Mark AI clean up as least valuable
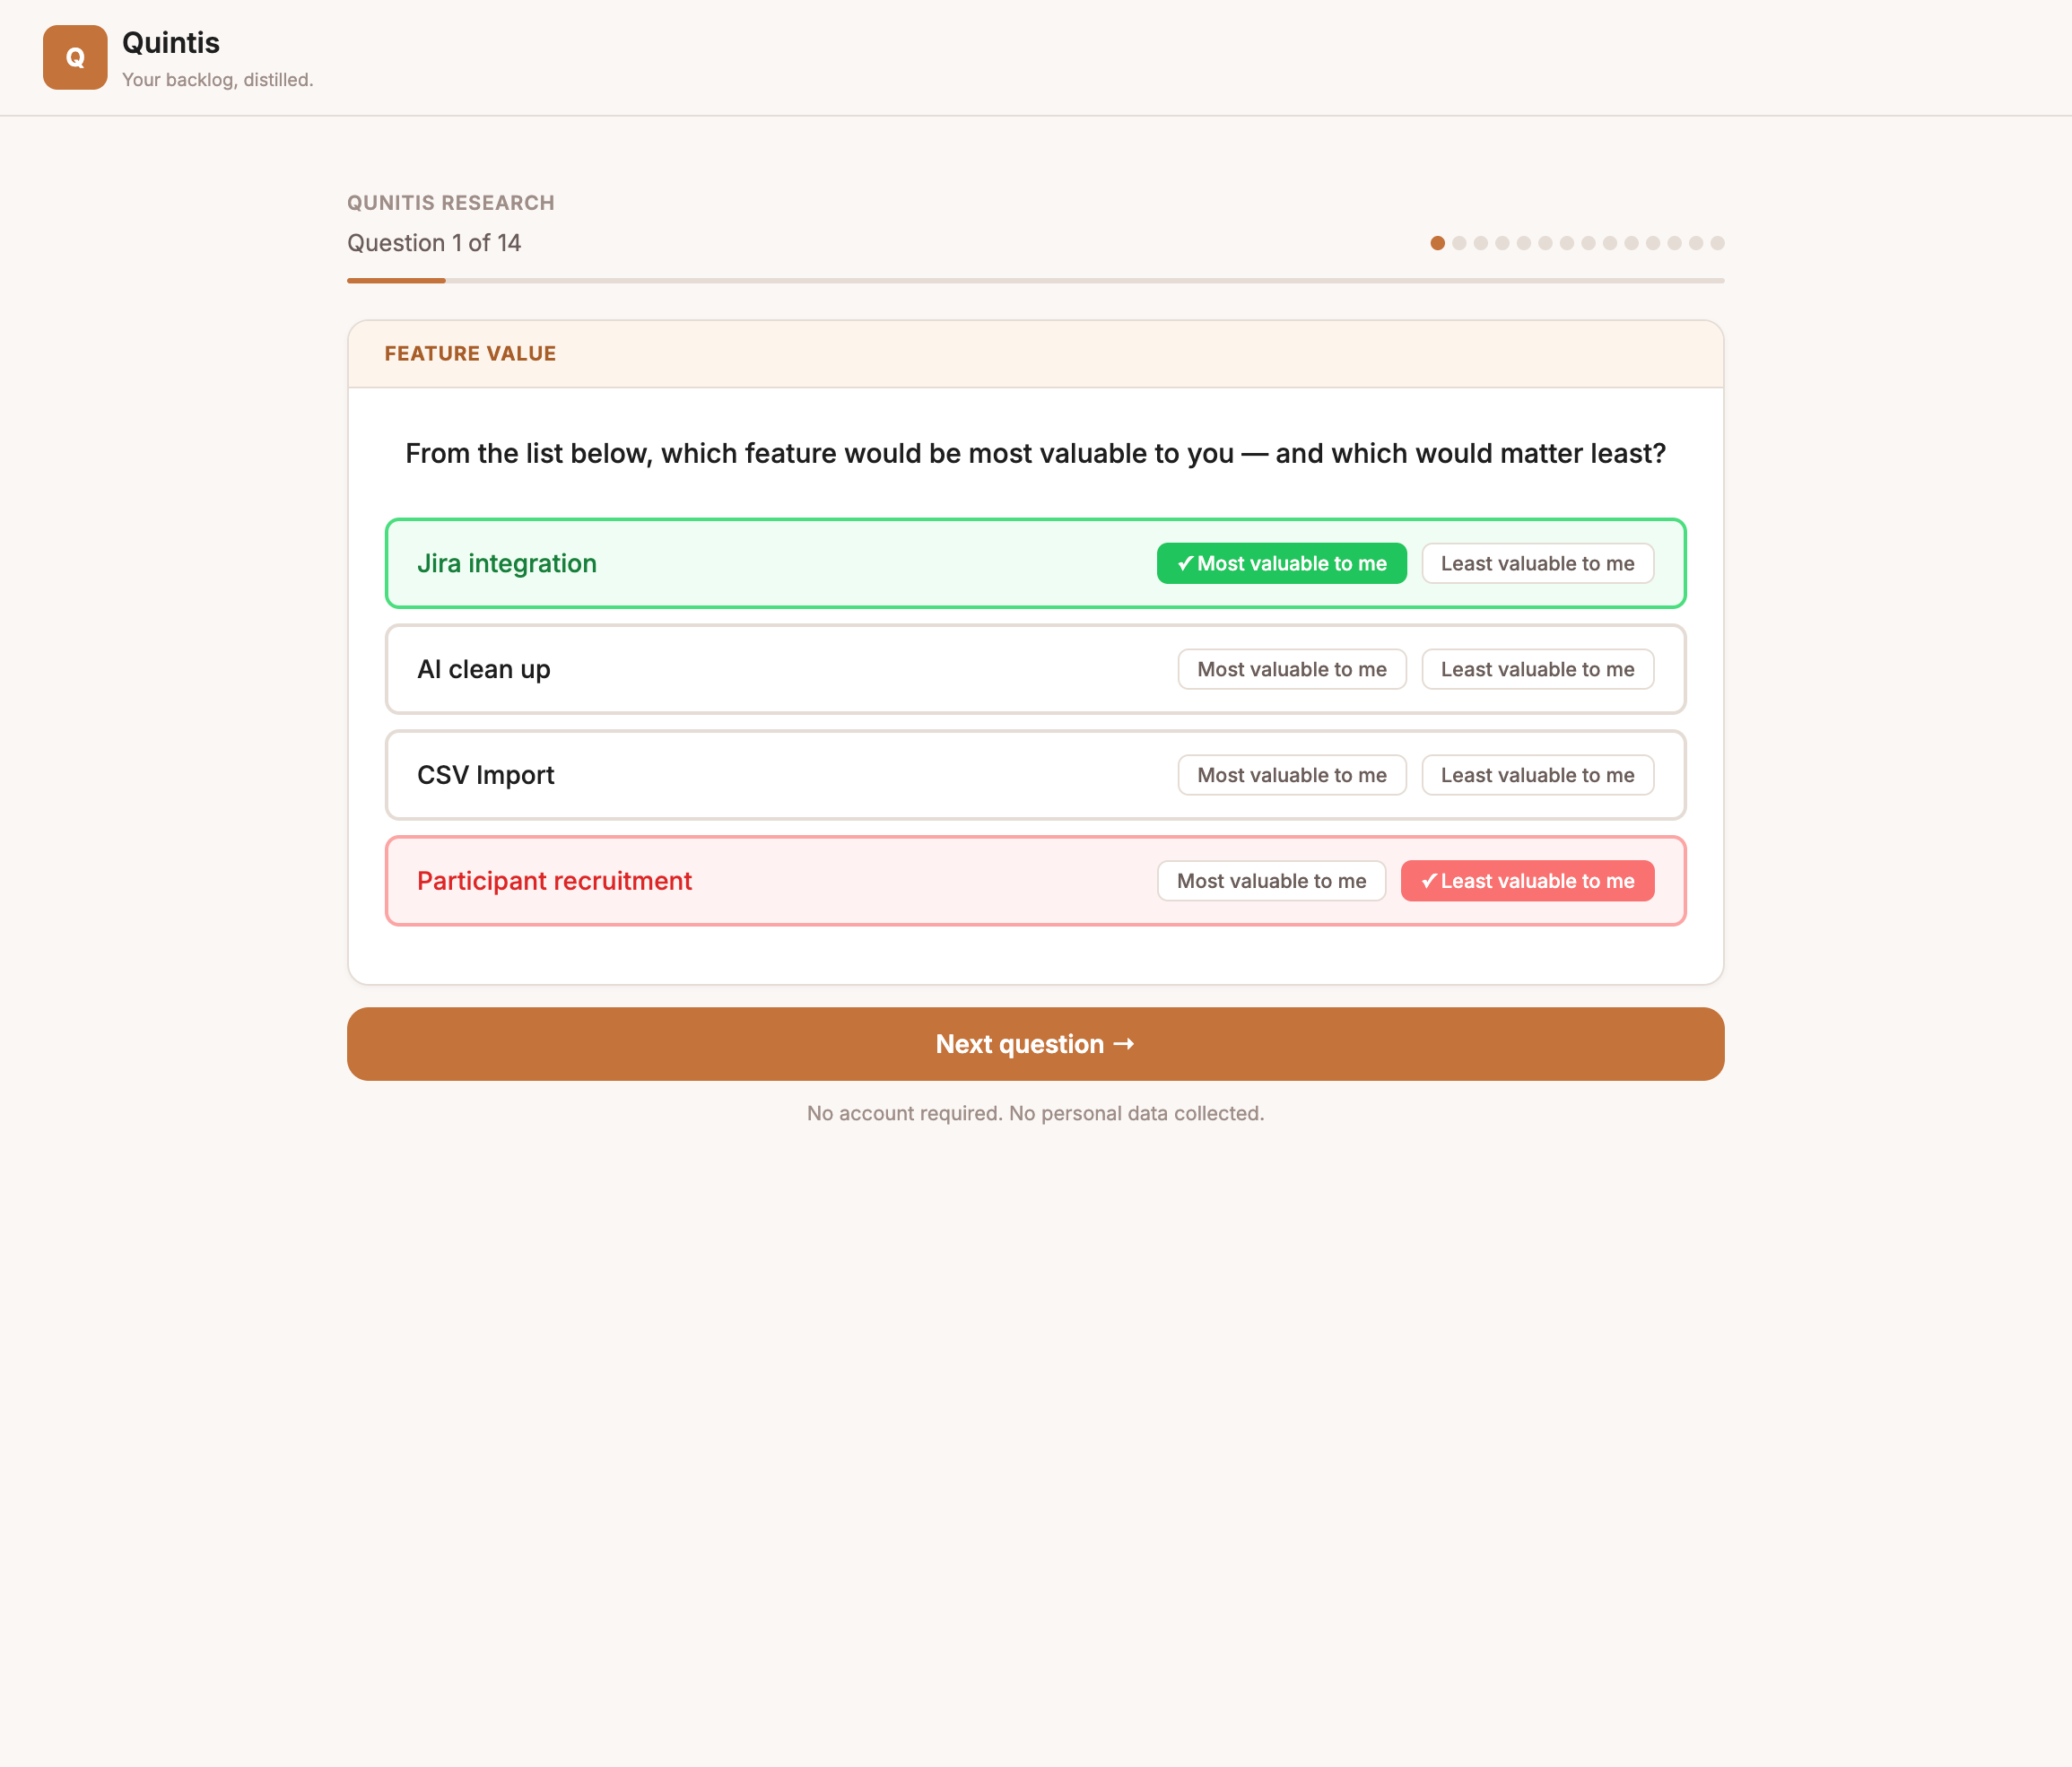 coord(1537,669)
